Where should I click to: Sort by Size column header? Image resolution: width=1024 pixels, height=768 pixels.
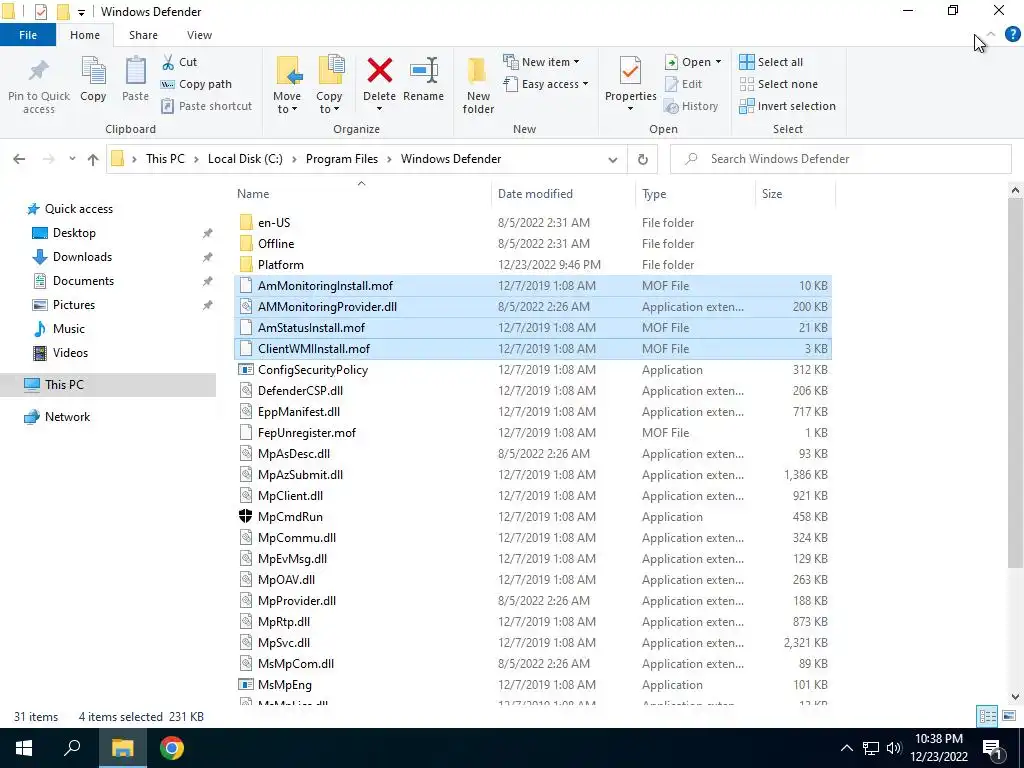click(x=795, y=194)
